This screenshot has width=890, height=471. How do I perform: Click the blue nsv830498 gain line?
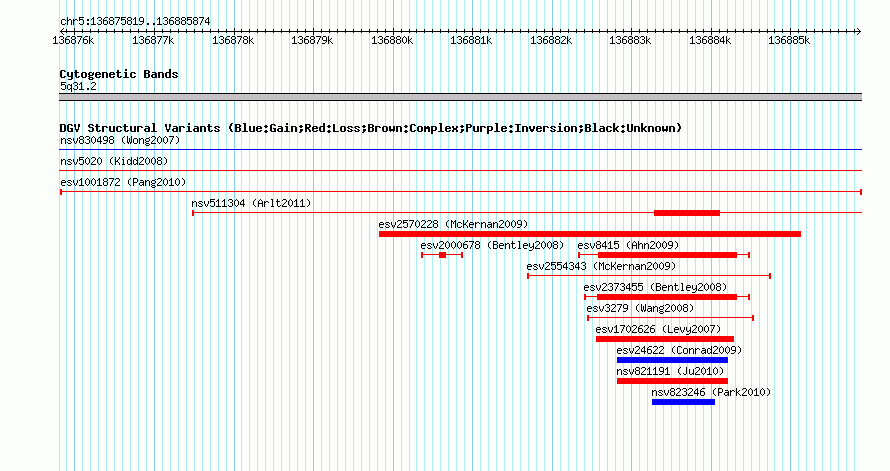[460, 150]
